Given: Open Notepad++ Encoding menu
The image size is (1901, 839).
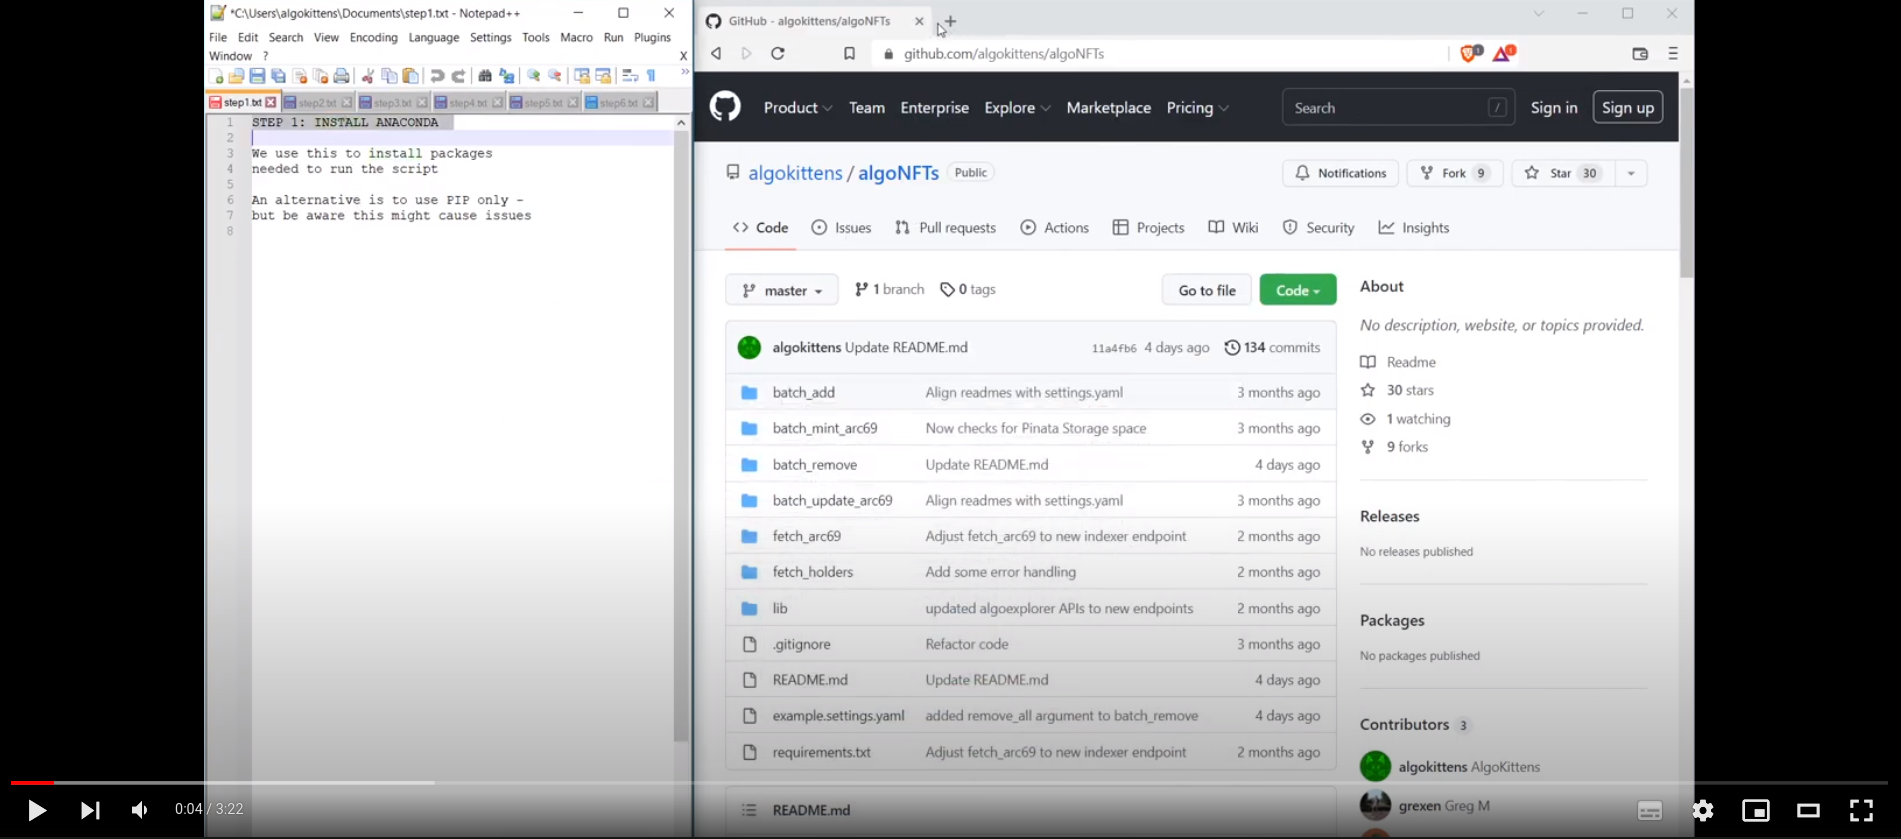Looking at the screenshot, I should pos(373,38).
